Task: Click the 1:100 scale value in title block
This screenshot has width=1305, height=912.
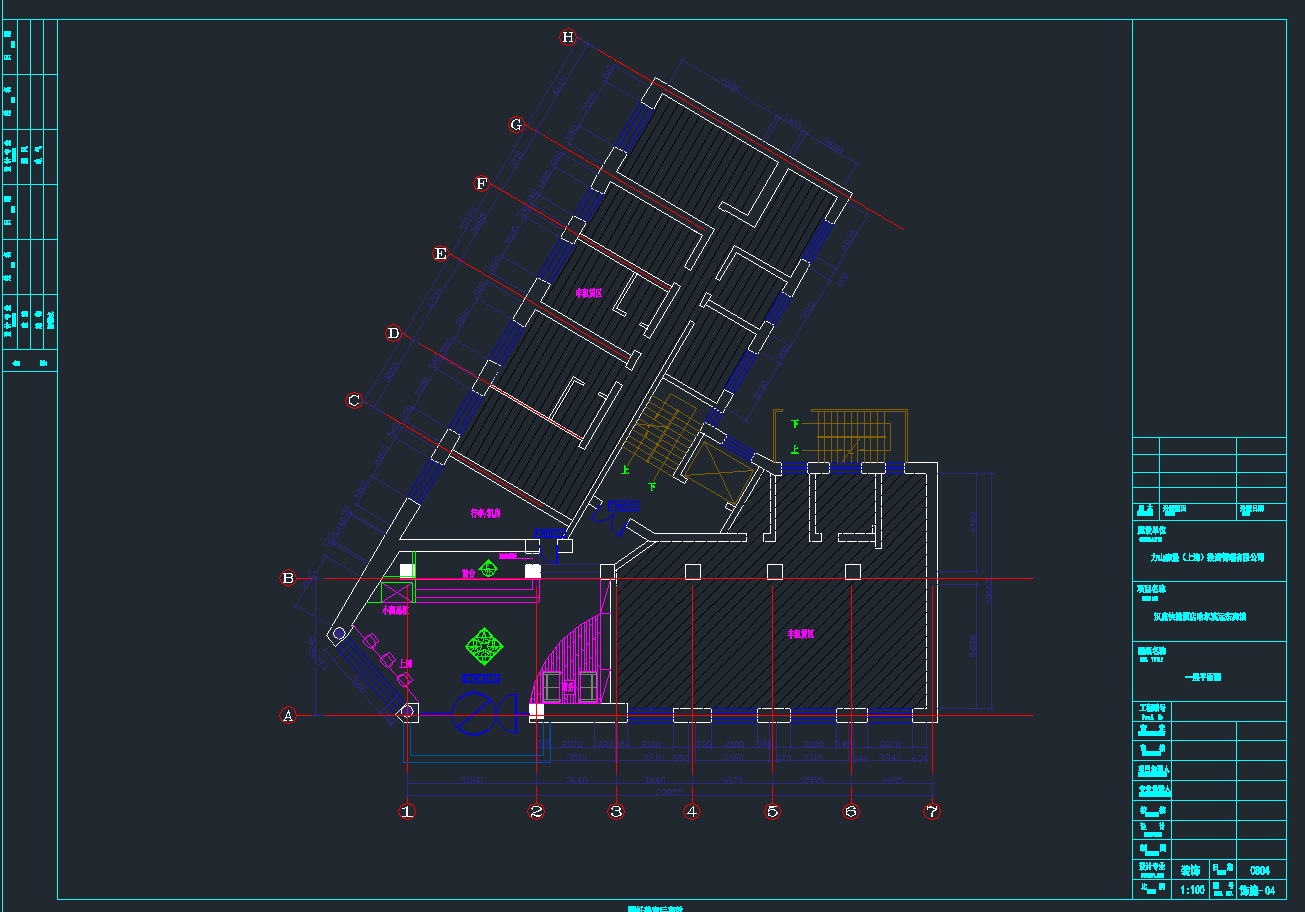Action: pyautogui.click(x=1192, y=889)
